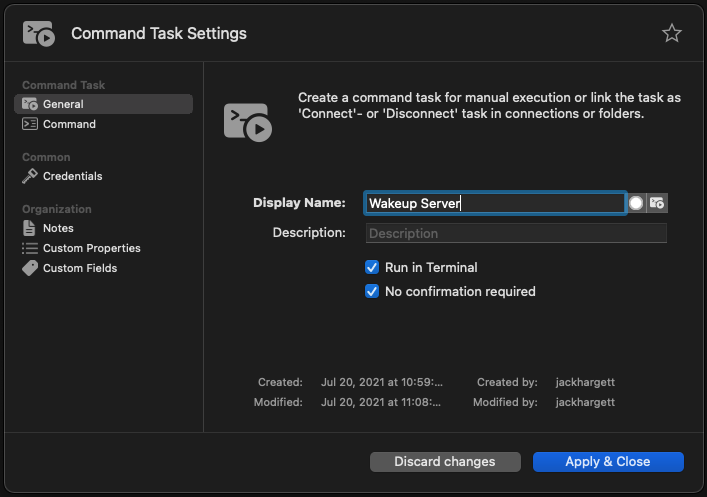Uncheck the Run in Terminal checkbox
Image resolution: width=707 pixels, height=497 pixels.
pyautogui.click(x=372, y=267)
